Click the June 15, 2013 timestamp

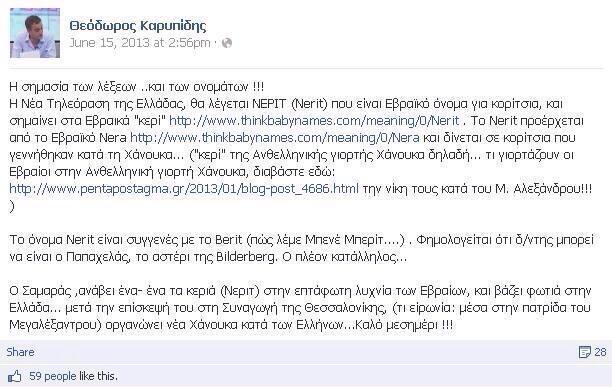pos(140,43)
